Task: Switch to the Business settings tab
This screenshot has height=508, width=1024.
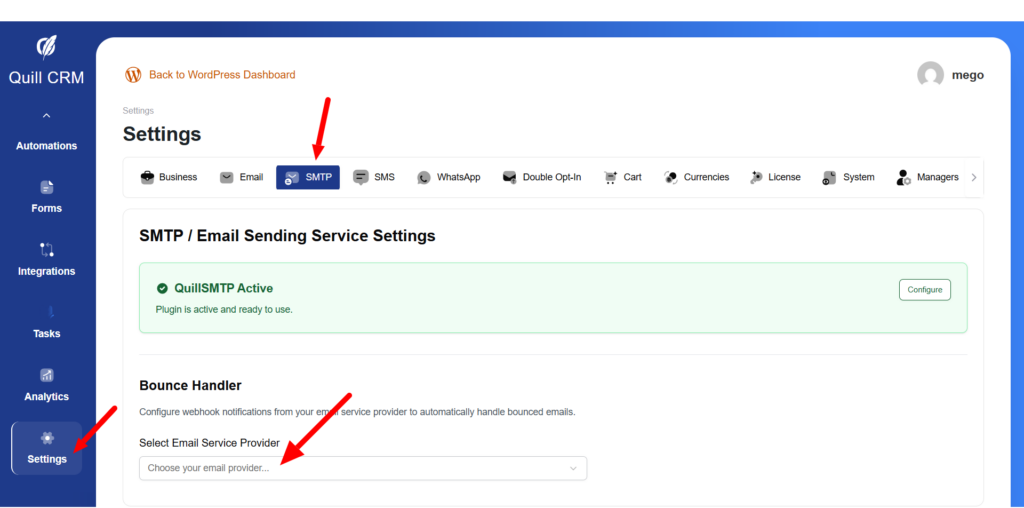Action: (168, 177)
